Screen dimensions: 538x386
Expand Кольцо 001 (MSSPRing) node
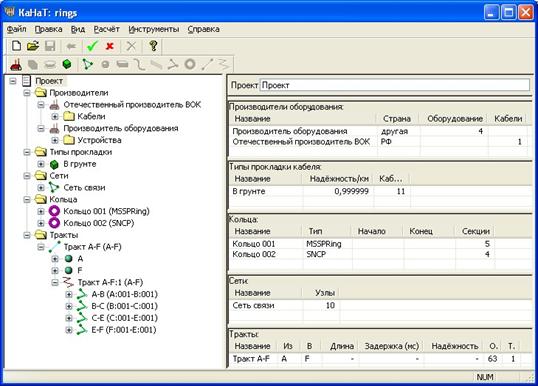click(x=41, y=211)
